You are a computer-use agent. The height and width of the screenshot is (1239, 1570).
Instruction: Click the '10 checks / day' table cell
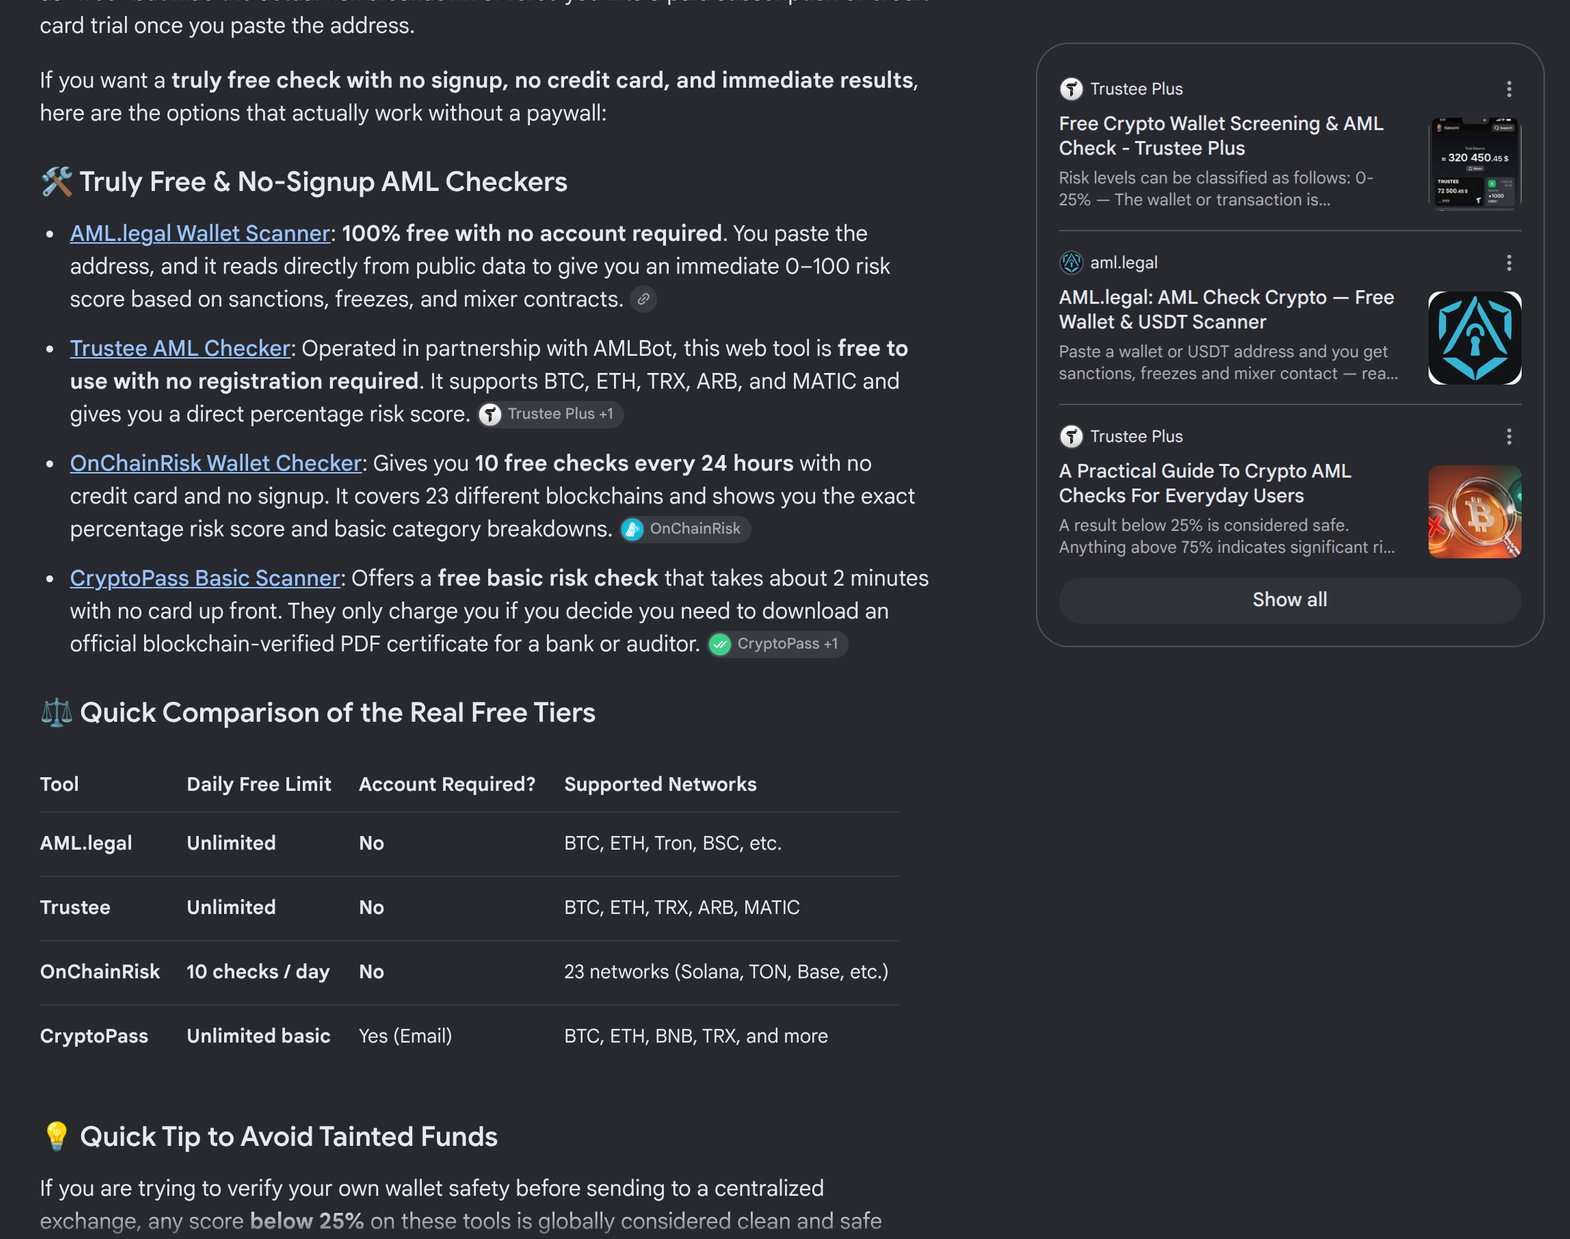pos(258,972)
